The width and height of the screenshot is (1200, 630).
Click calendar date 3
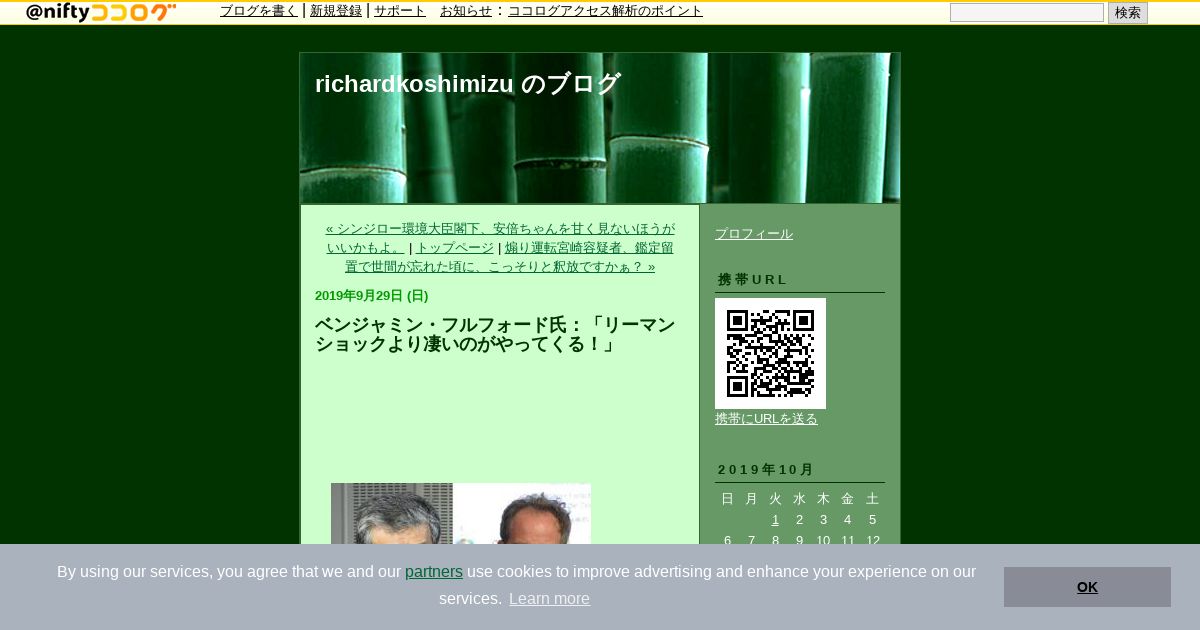(x=823, y=520)
